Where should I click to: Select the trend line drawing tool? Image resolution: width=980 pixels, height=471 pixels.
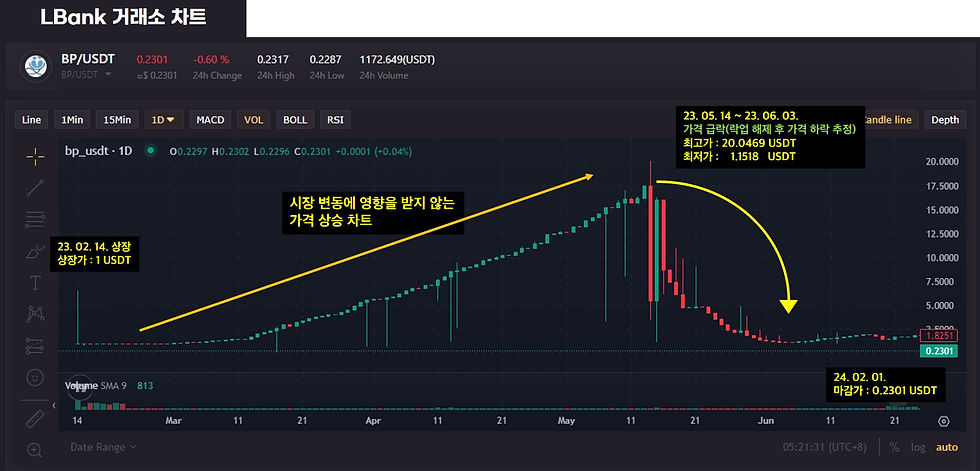(x=35, y=188)
